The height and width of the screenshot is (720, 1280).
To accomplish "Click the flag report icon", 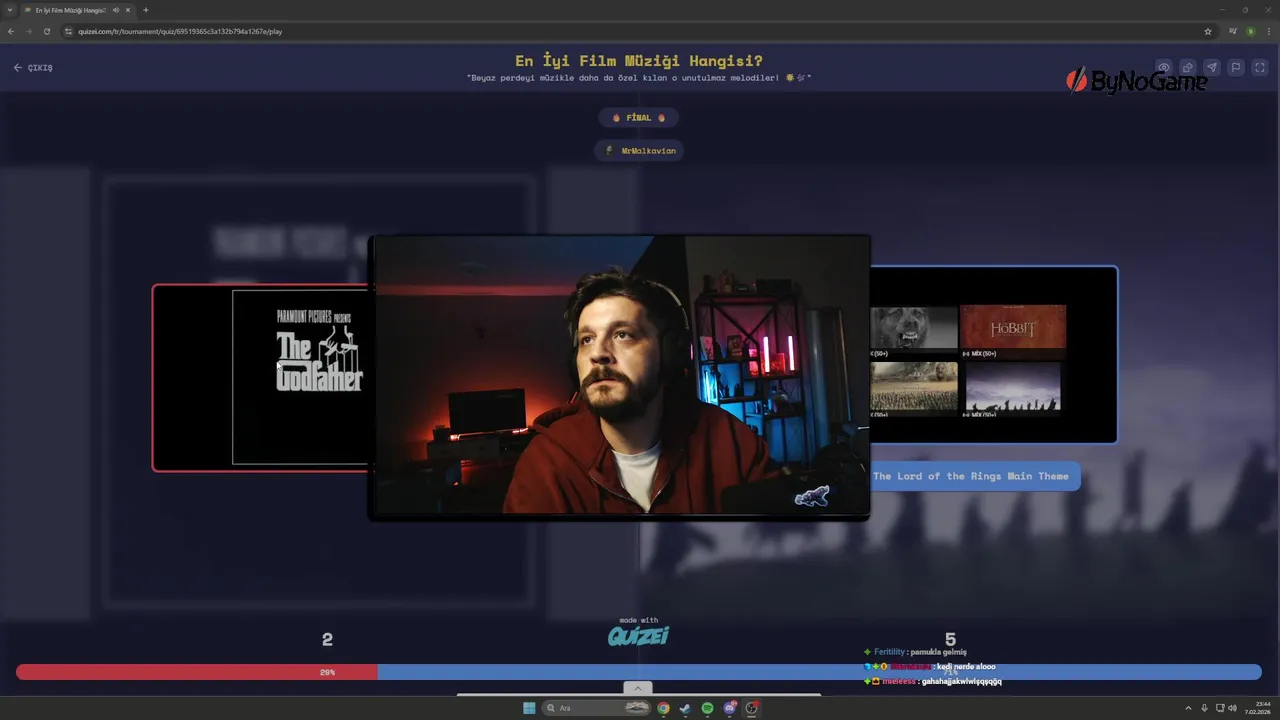I will [x=1235, y=68].
